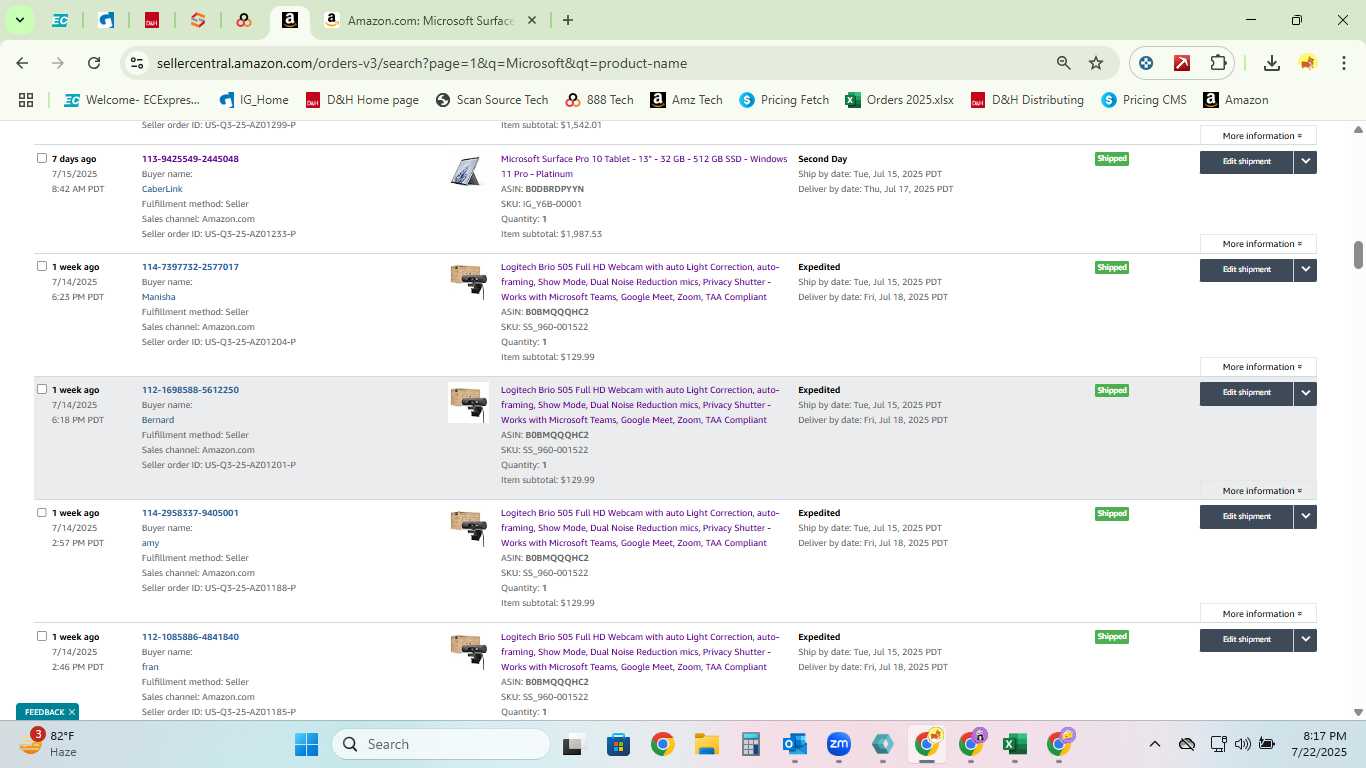The width and height of the screenshot is (1366, 768).
Task: Open Microsoft Store from taskbar
Action: [x=618, y=744]
